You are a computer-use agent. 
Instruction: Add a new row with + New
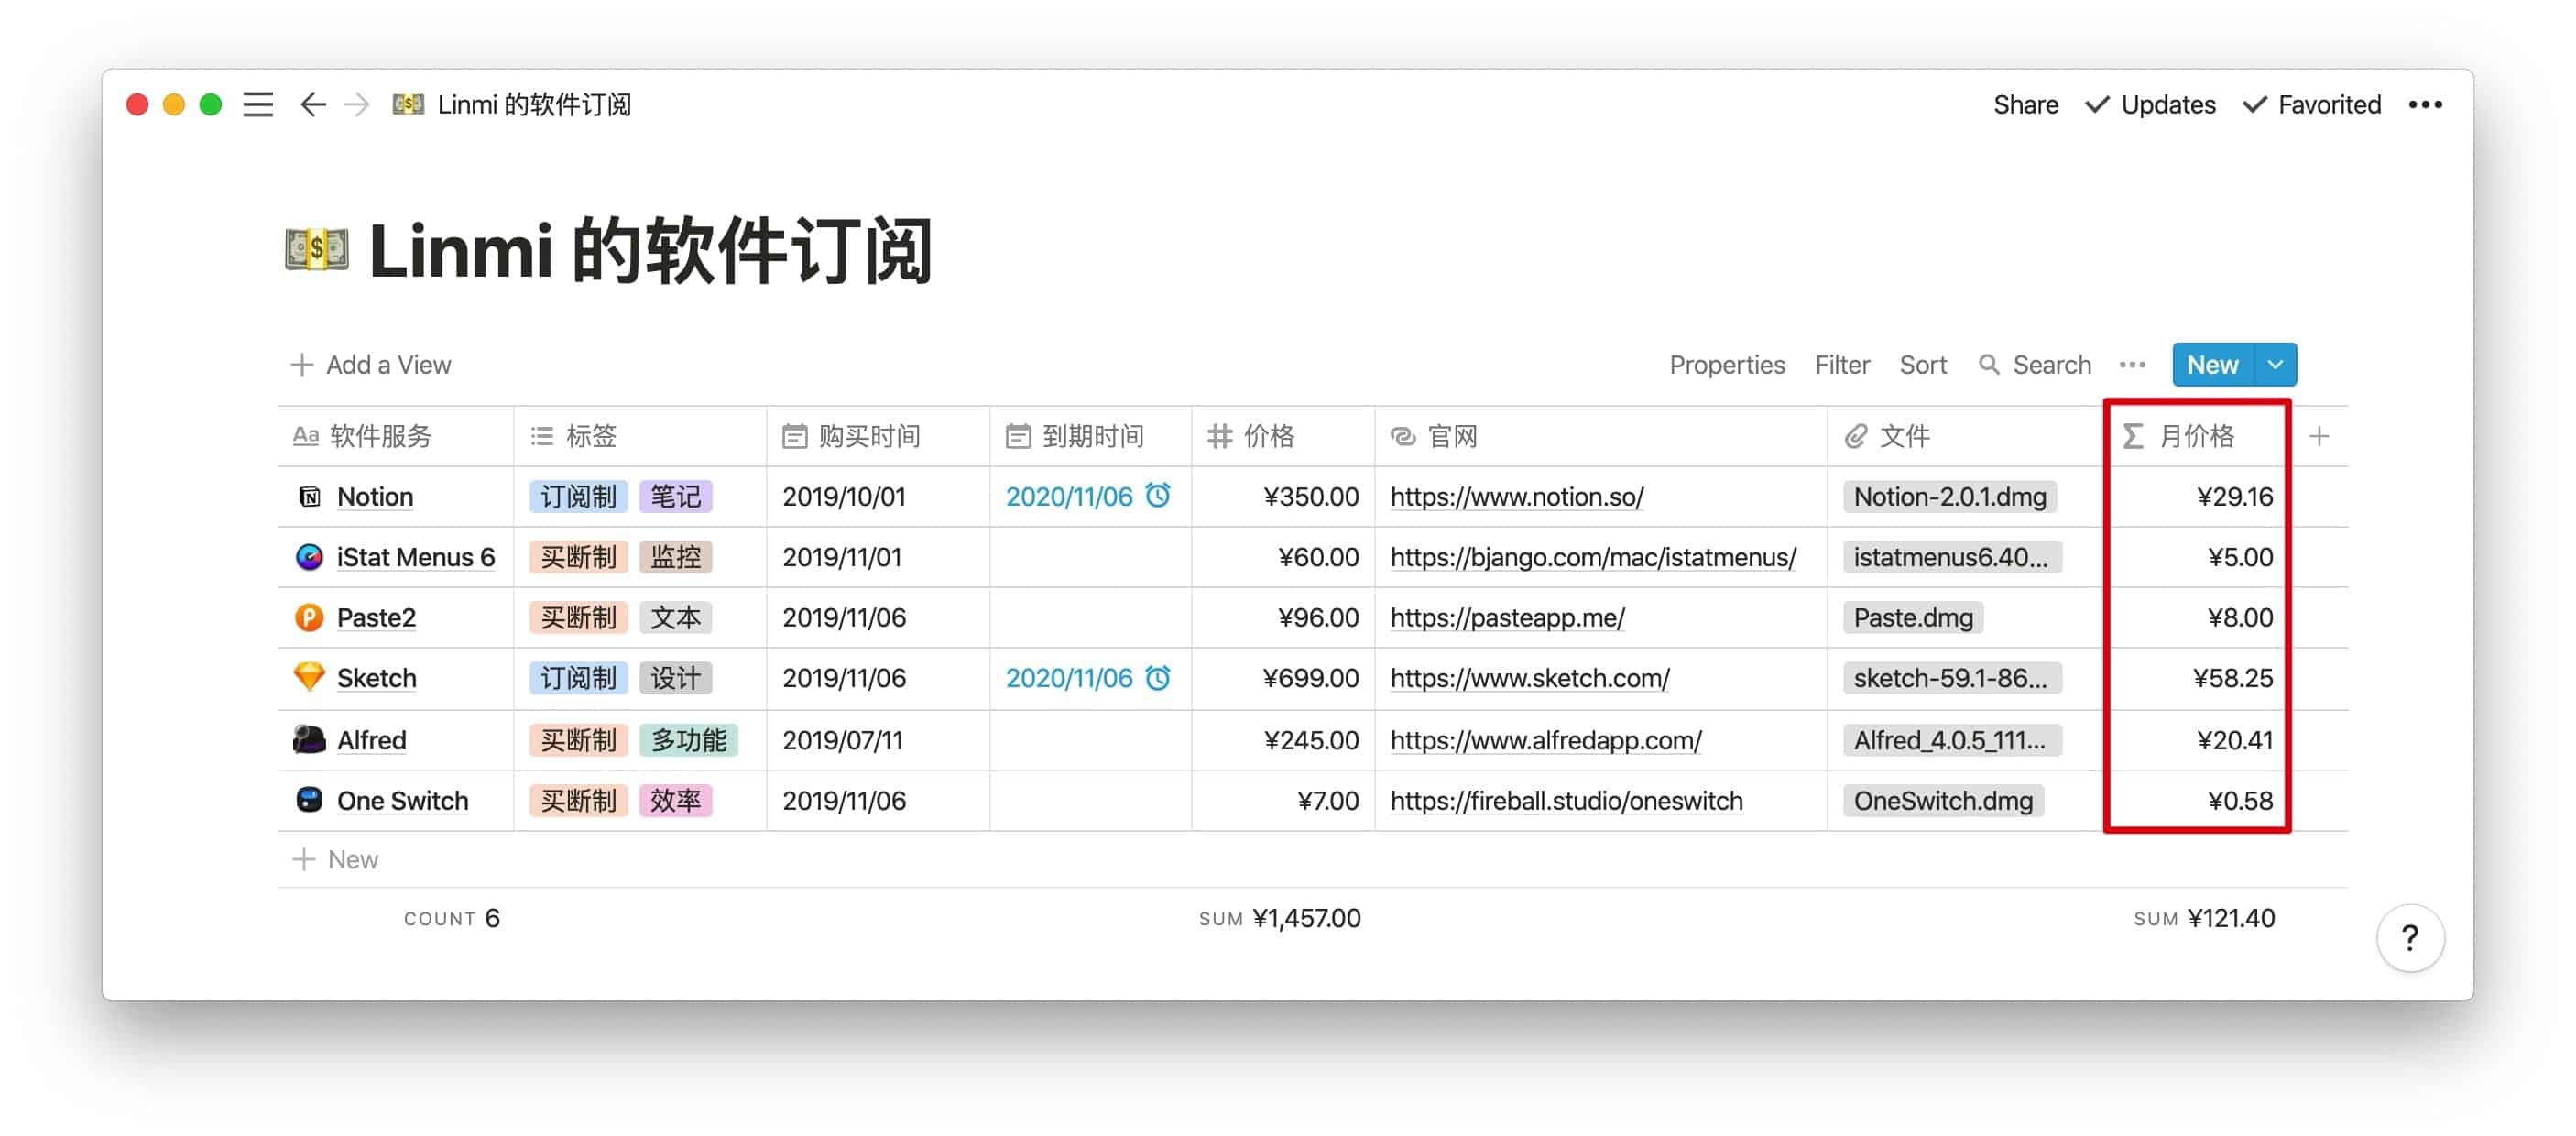[336, 859]
